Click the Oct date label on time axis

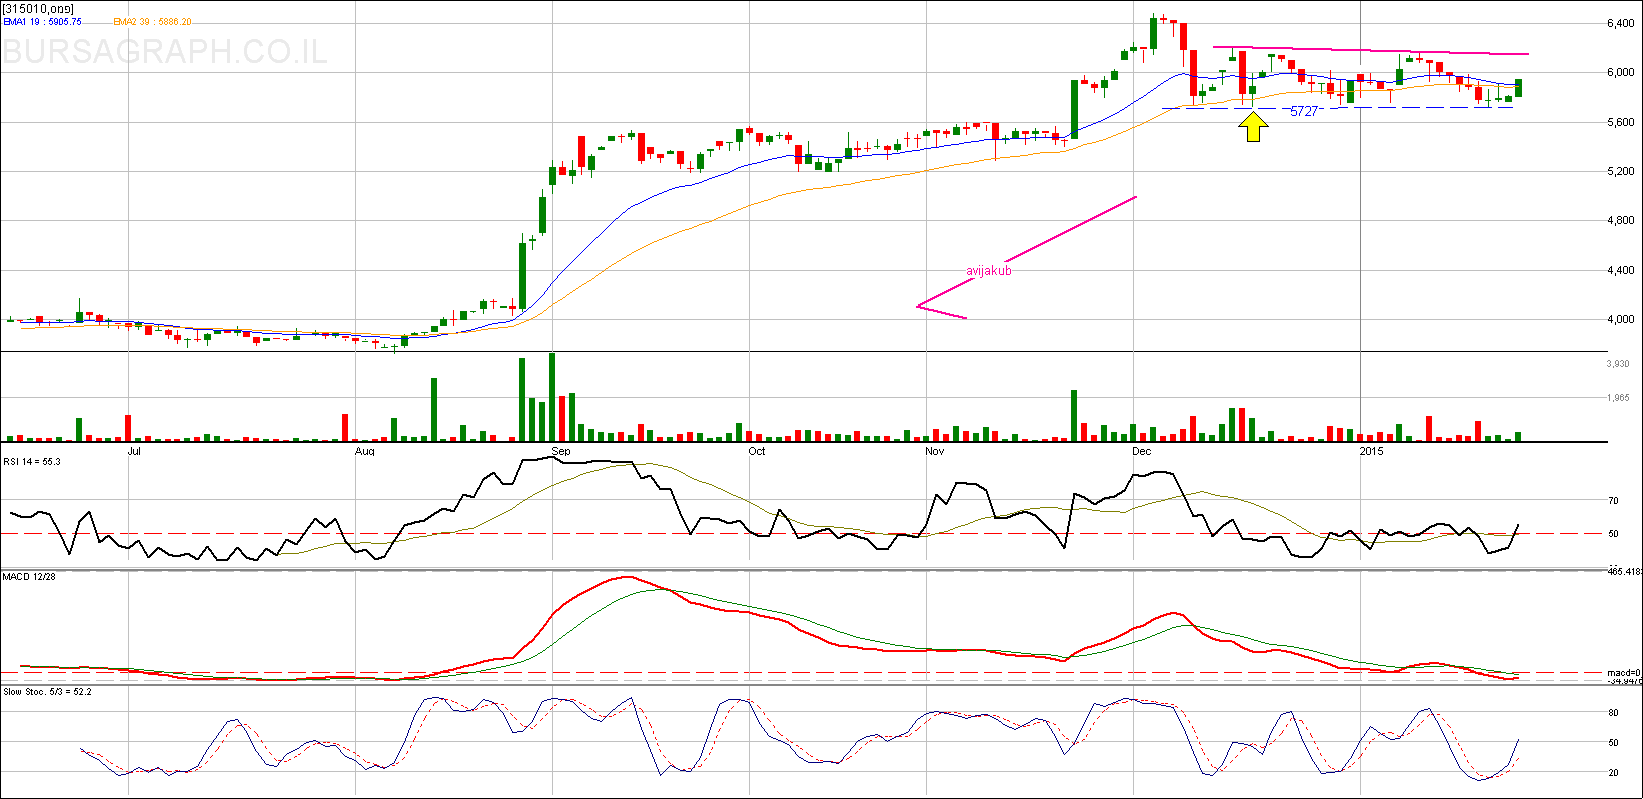coord(756,452)
